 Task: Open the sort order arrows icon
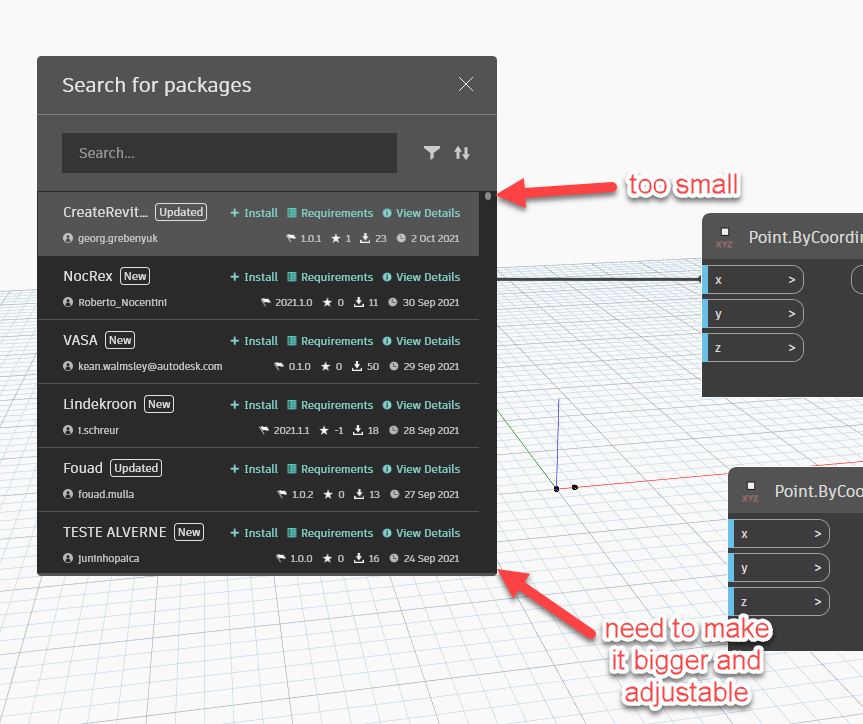click(462, 153)
